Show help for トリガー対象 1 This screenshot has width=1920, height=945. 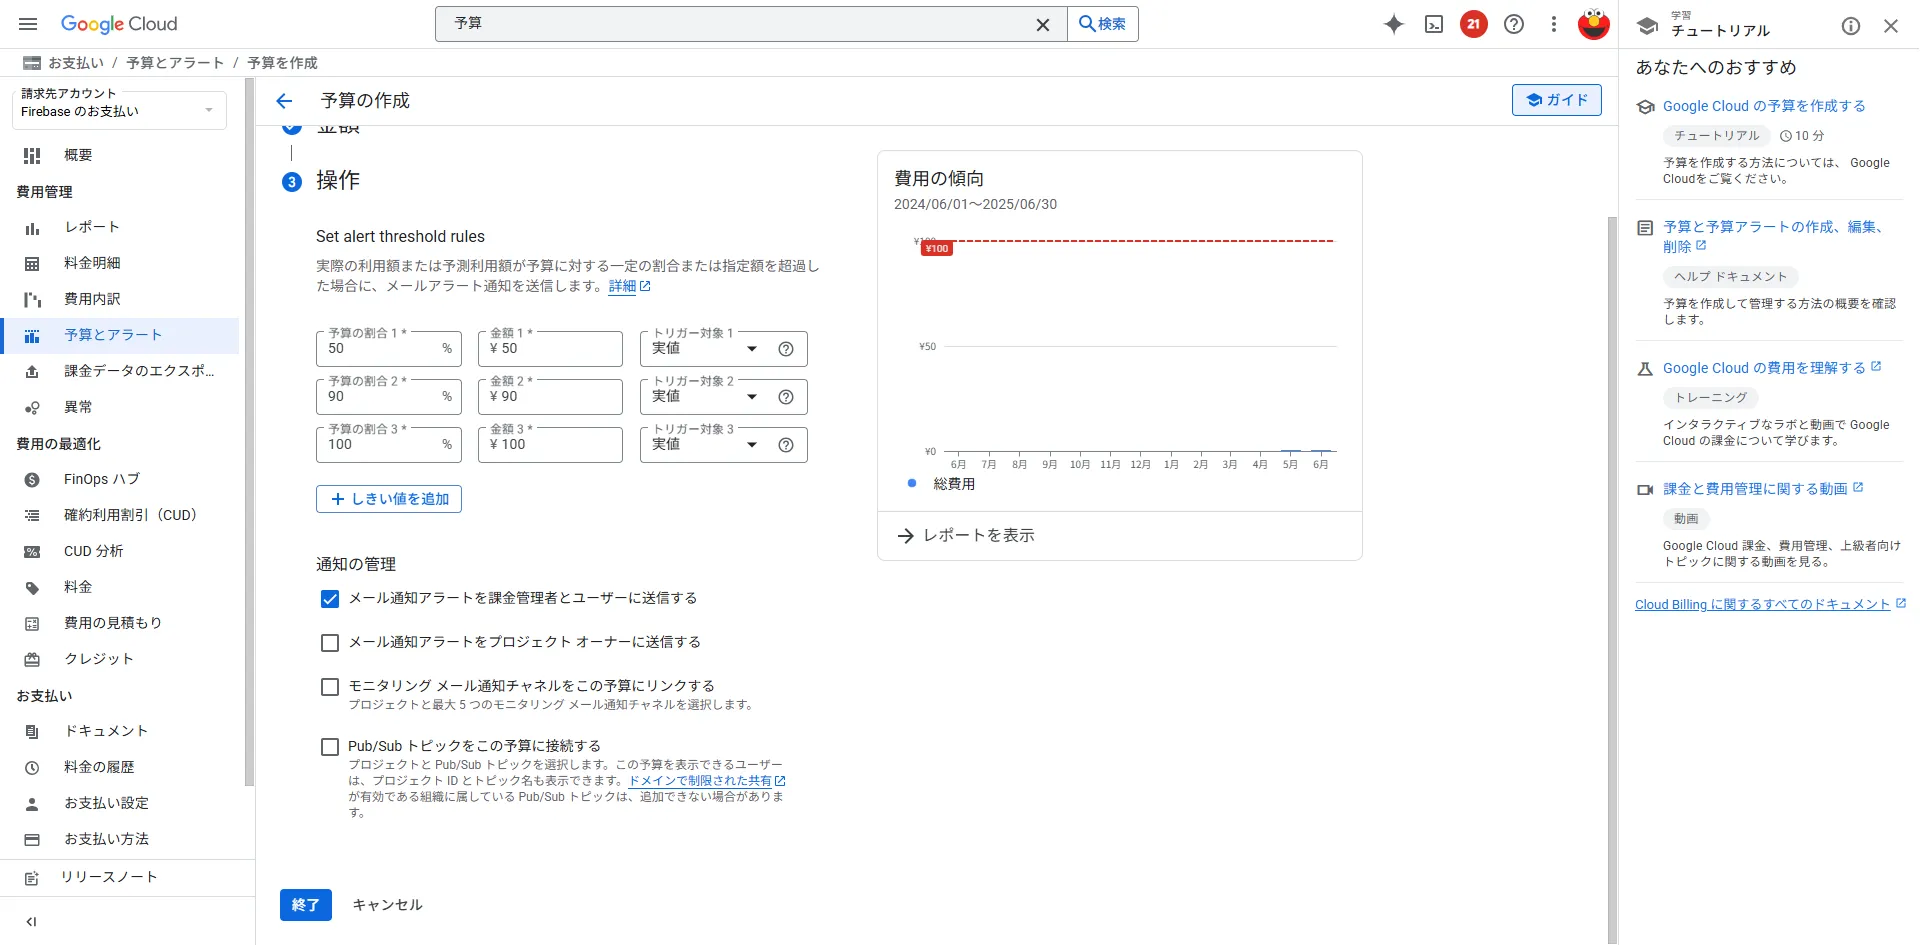click(x=786, y=349)
